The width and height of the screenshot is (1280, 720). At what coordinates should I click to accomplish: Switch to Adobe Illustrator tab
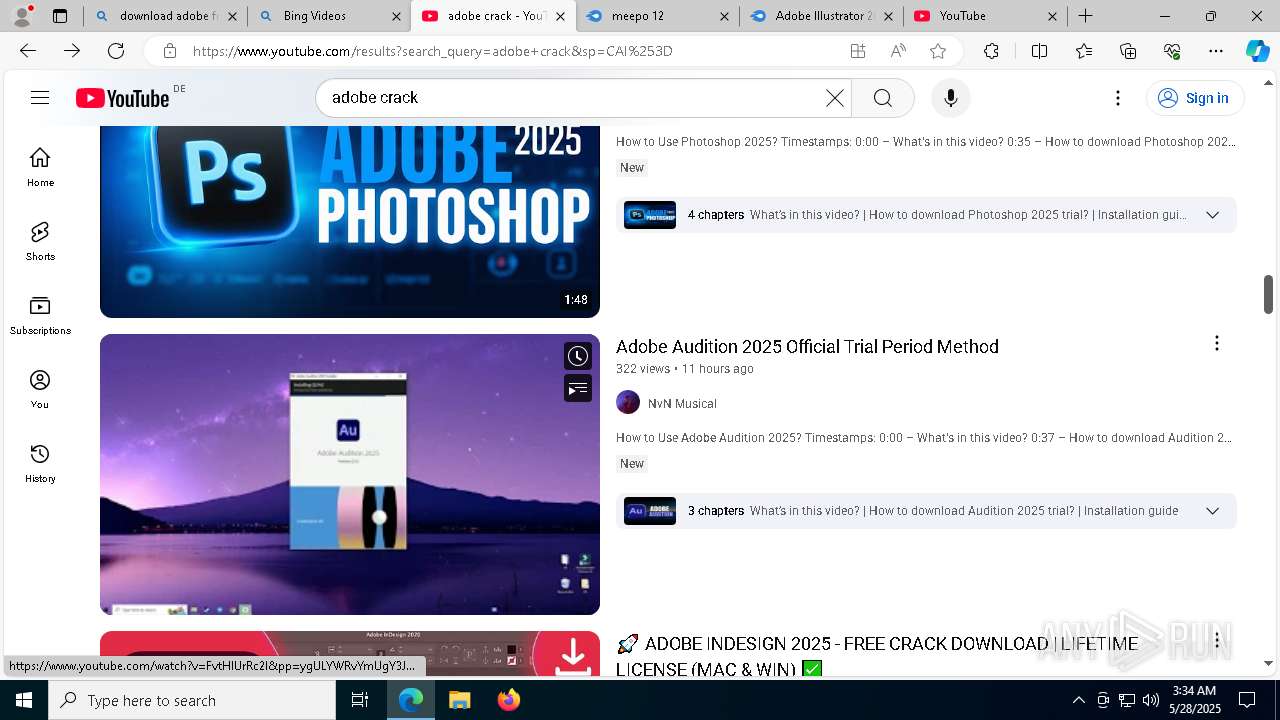coord(820,16)
